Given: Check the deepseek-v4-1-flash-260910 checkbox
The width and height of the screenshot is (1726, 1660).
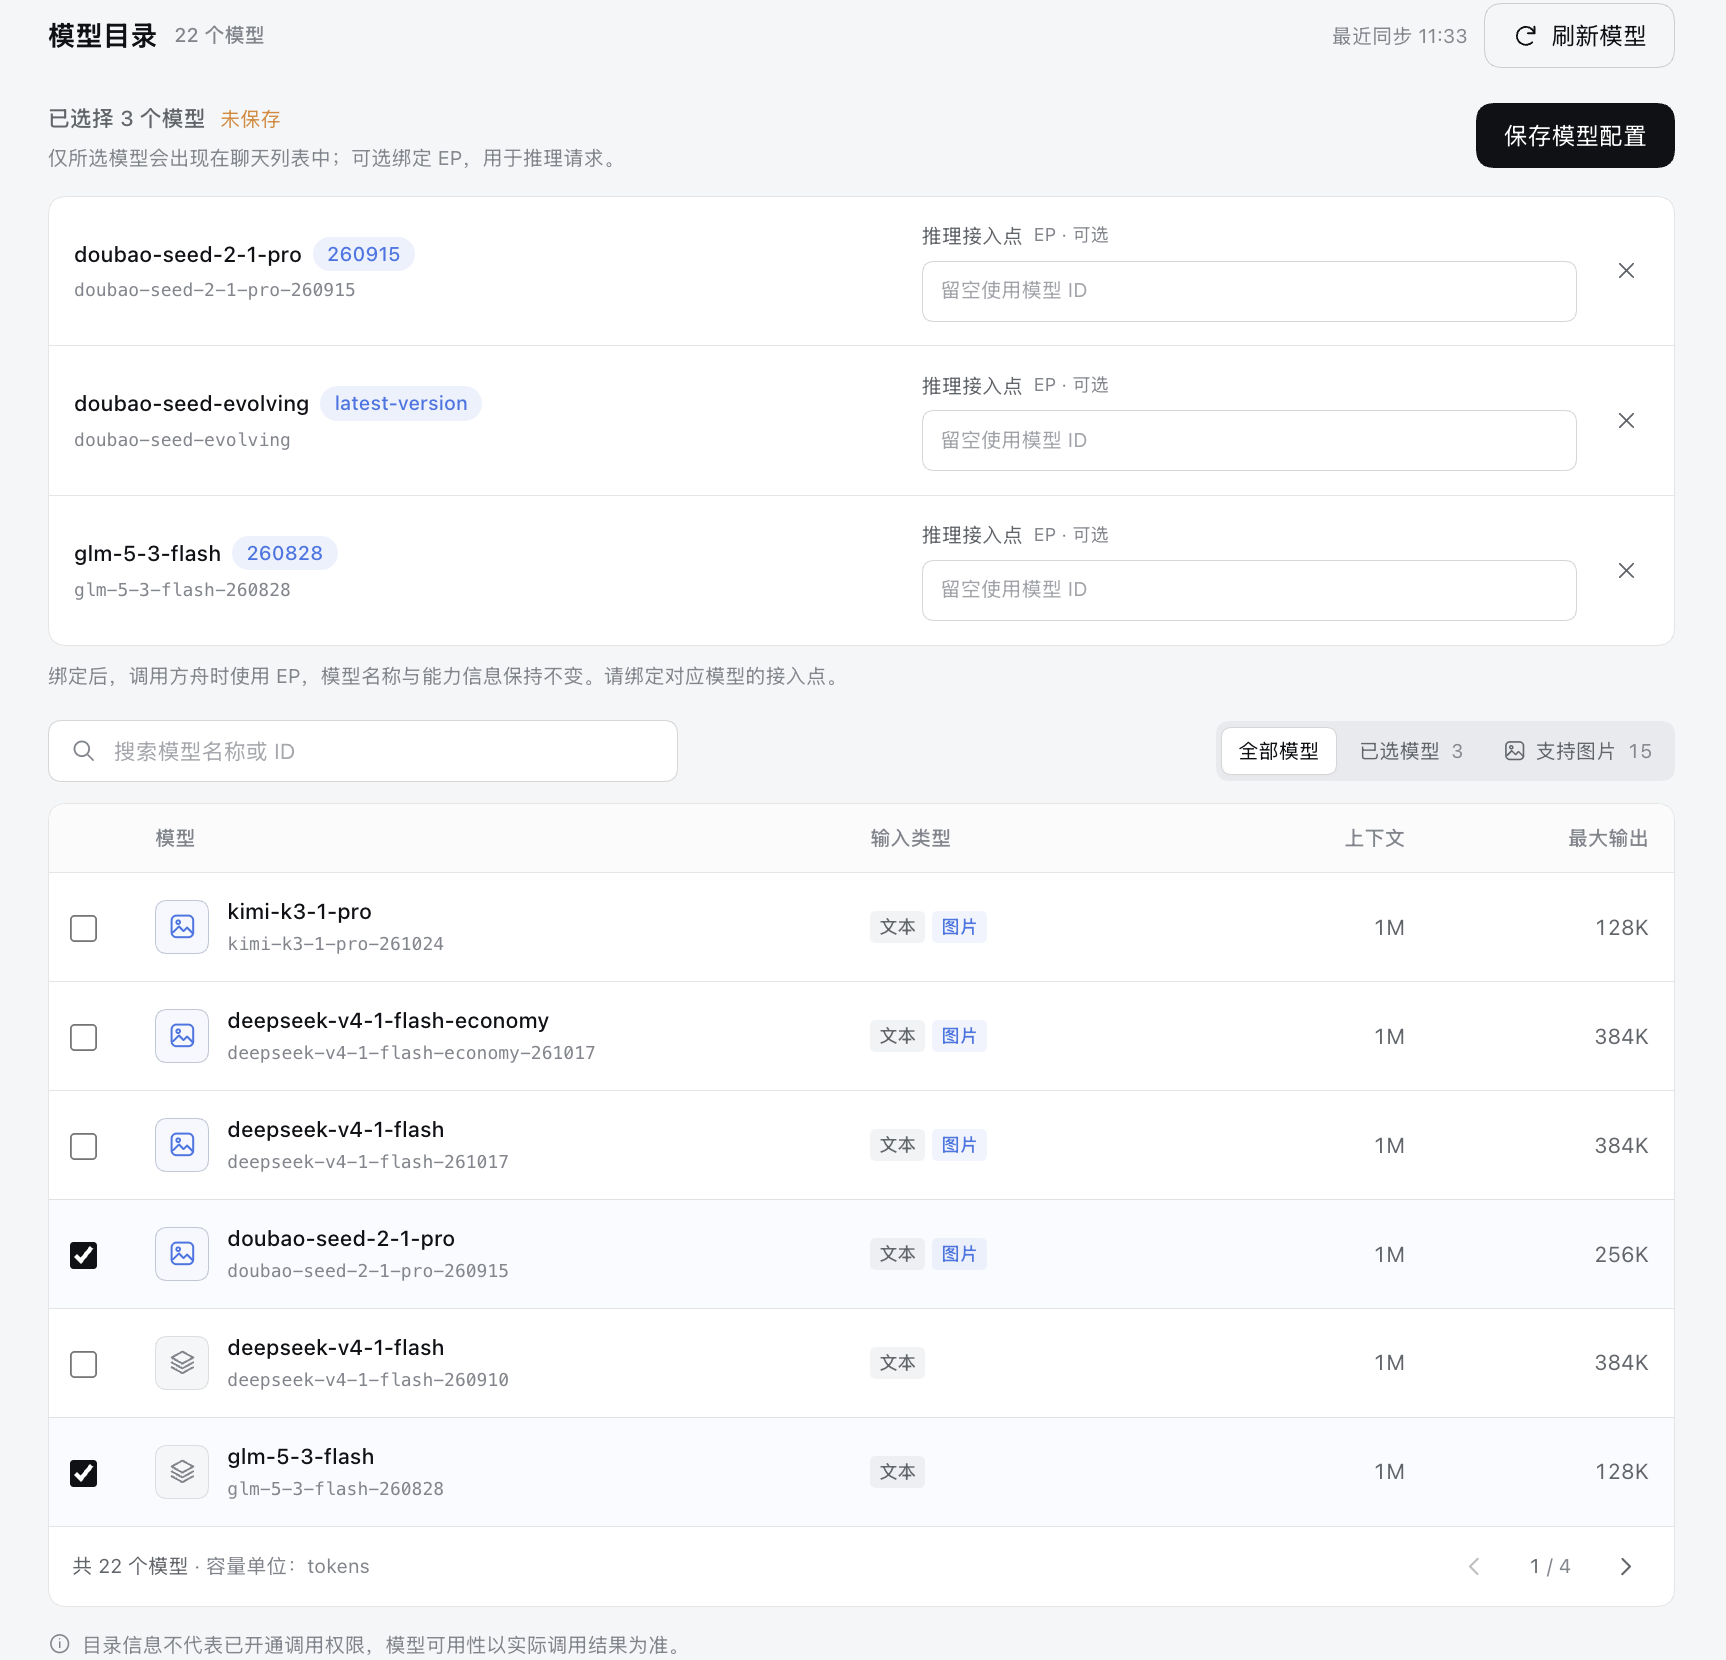Looking at the screenshot, I should (84, 1364).
